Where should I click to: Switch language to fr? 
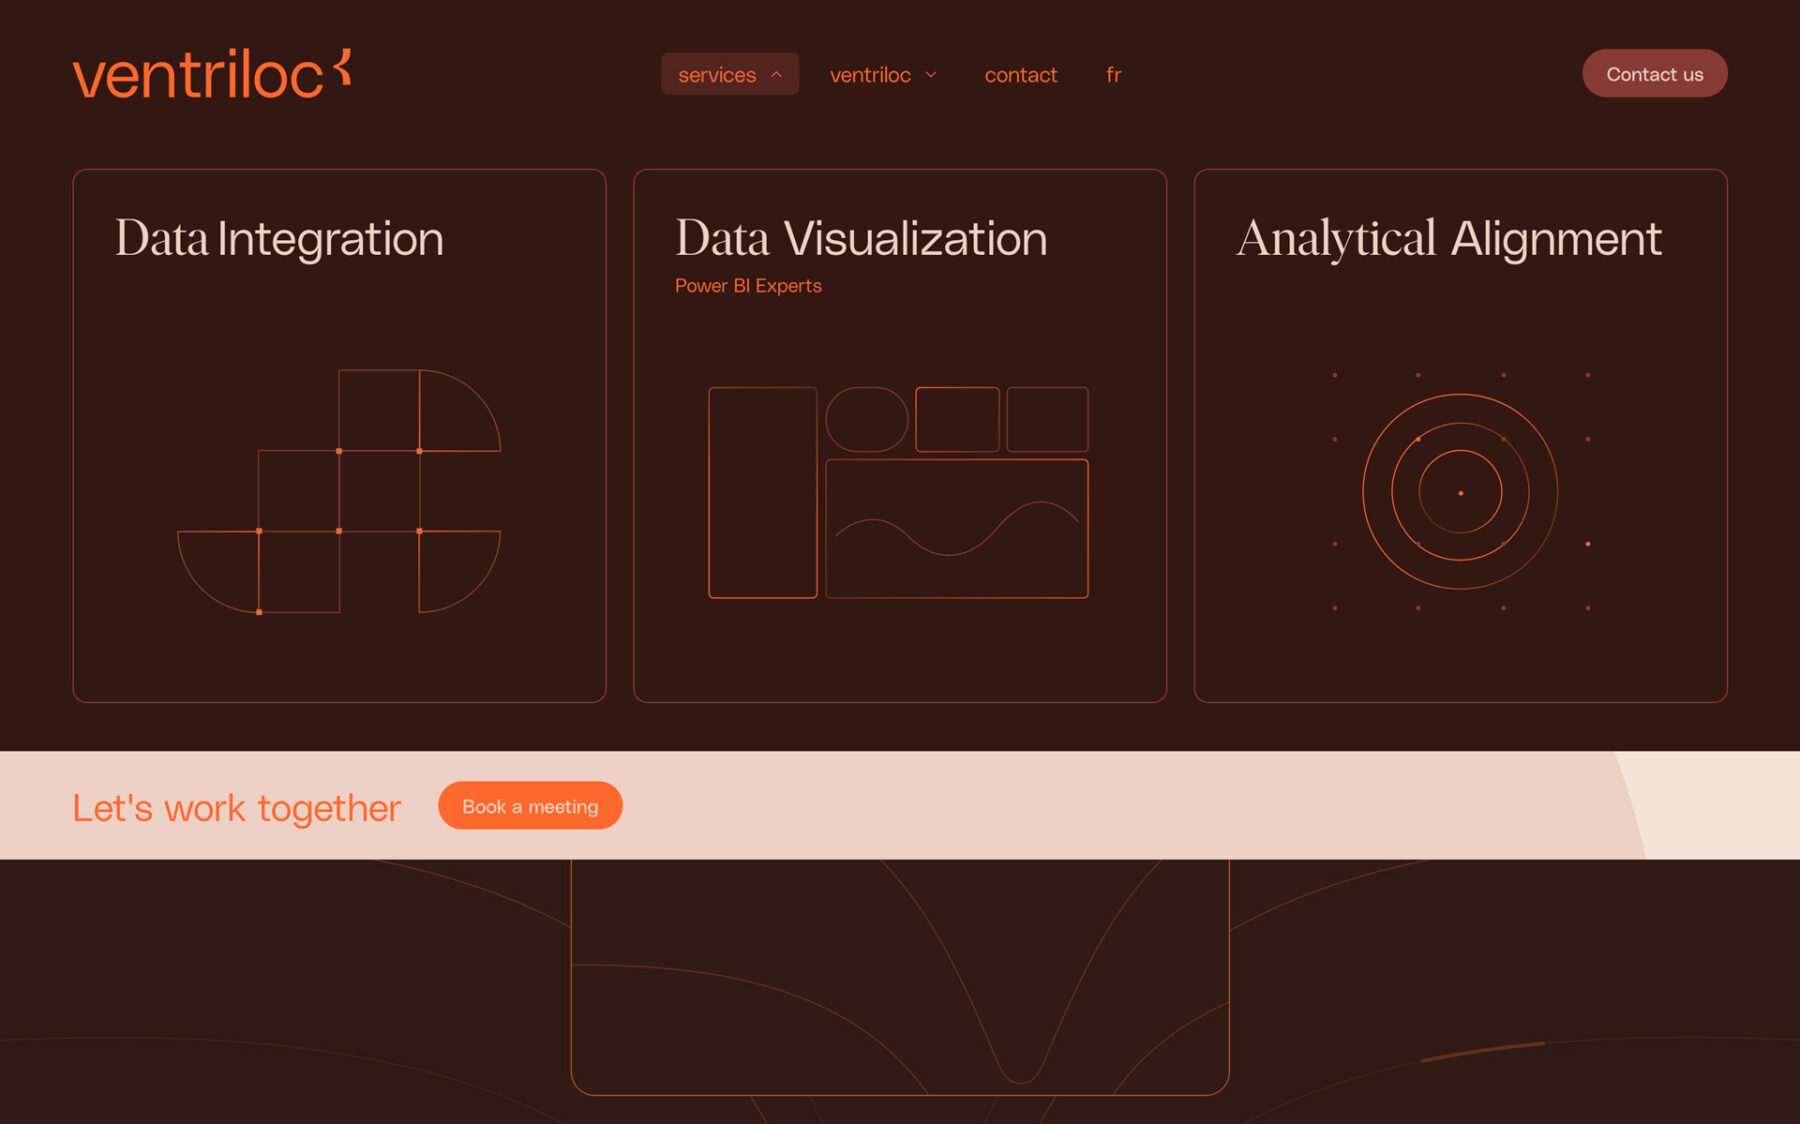pyautogui.click(x=1113, y=74)
